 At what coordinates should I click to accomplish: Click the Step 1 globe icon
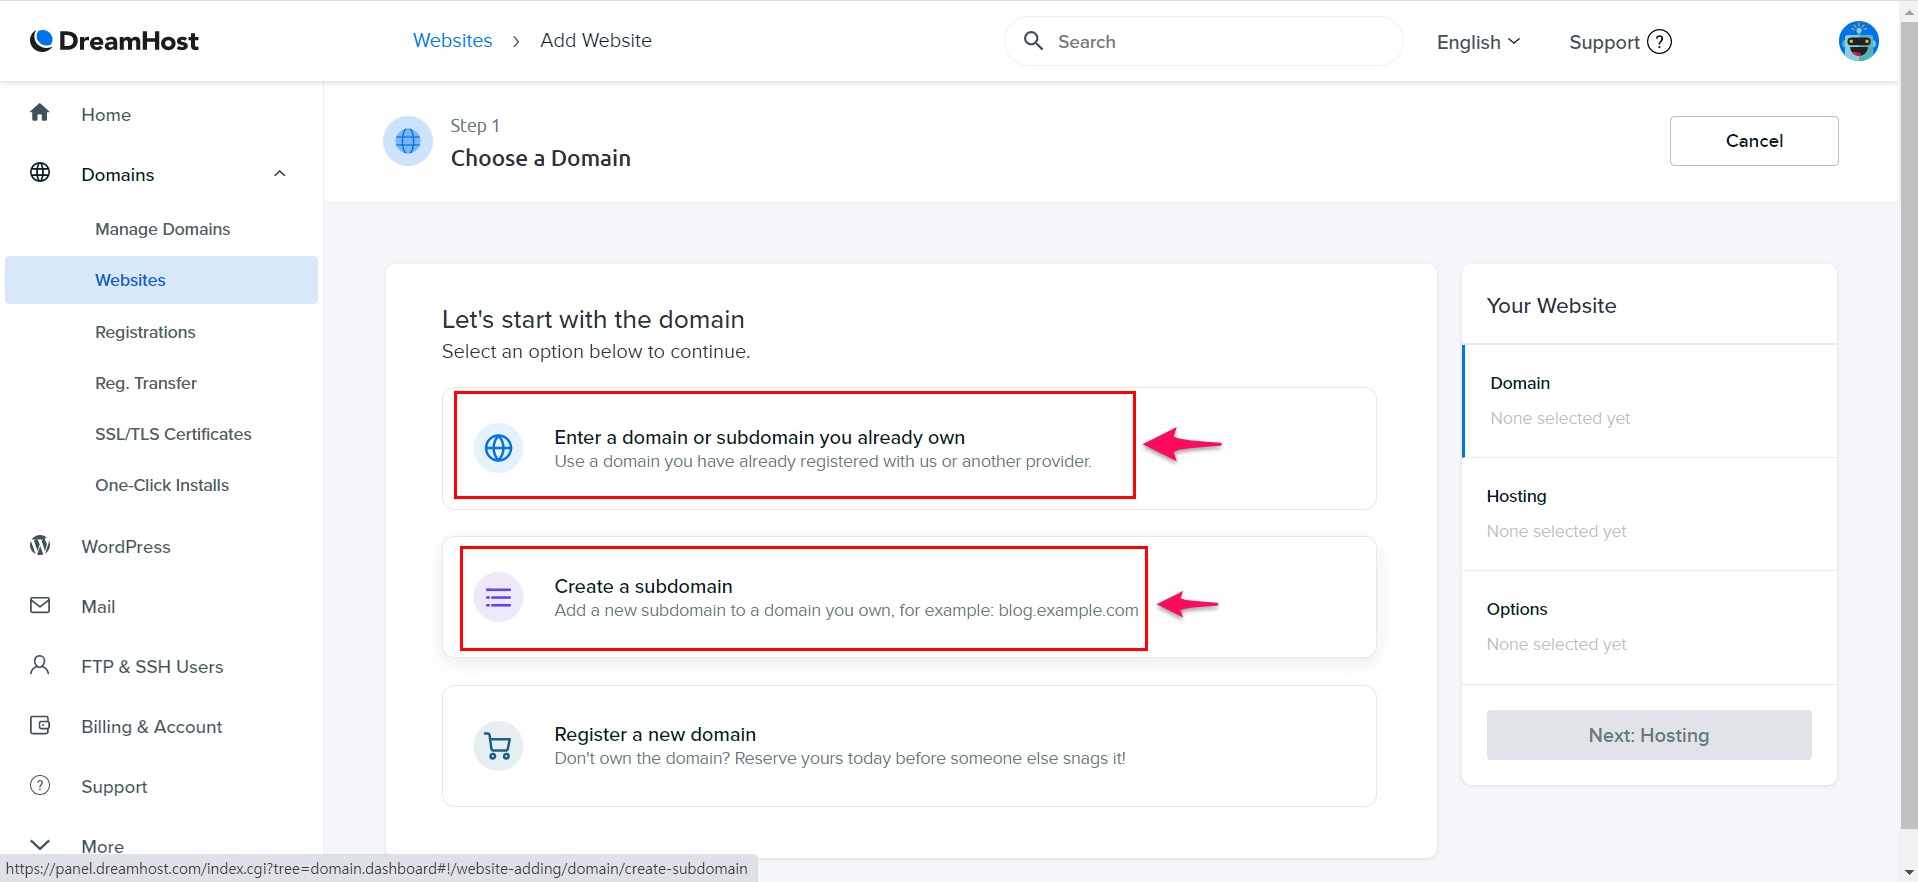pos(408,141)
